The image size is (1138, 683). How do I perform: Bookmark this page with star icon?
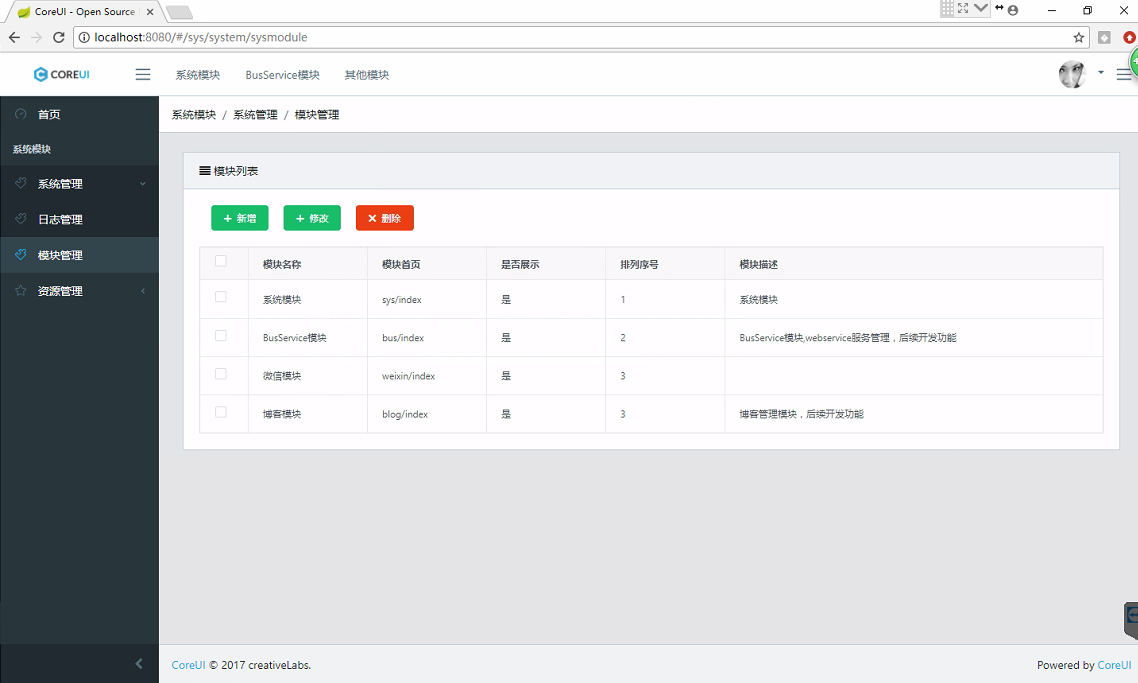[1079, 38]
